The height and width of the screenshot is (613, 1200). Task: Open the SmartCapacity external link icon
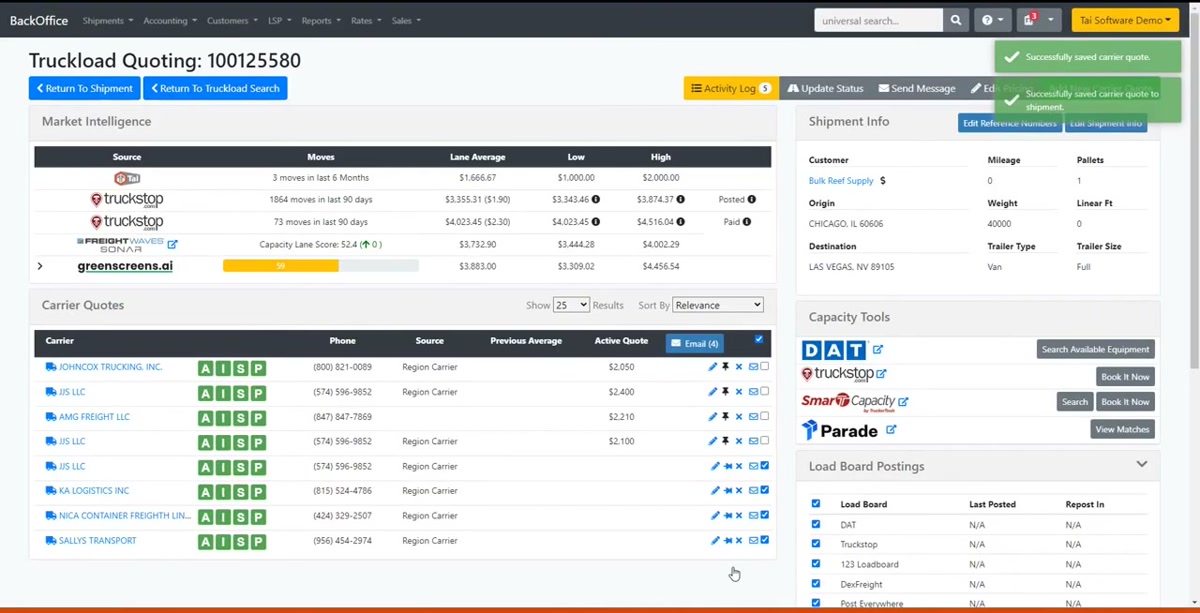(x=903, y=401)
